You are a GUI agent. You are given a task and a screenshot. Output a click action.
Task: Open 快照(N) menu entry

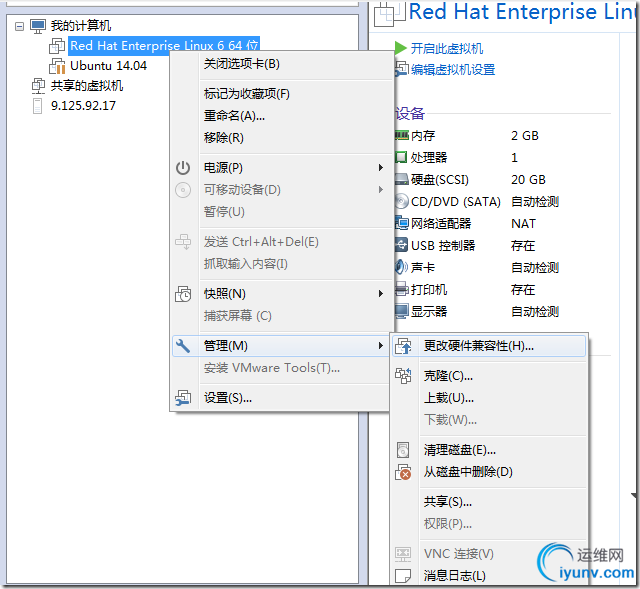280,294
